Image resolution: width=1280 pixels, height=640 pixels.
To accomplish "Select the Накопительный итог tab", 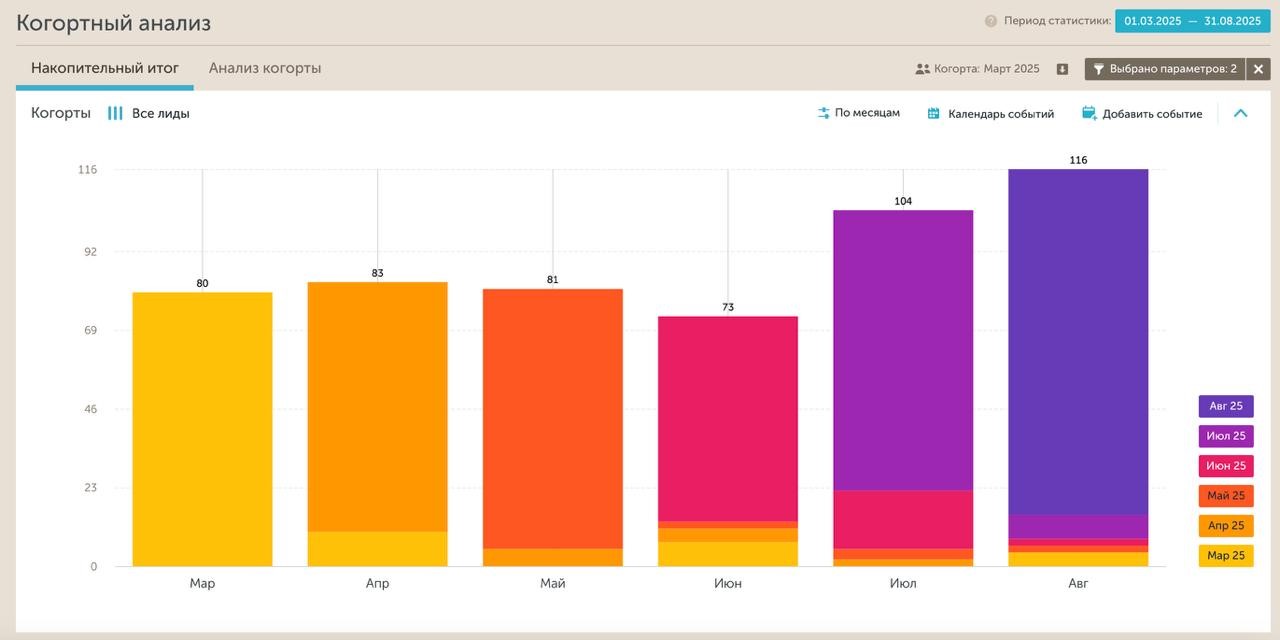I will (105, 69).
